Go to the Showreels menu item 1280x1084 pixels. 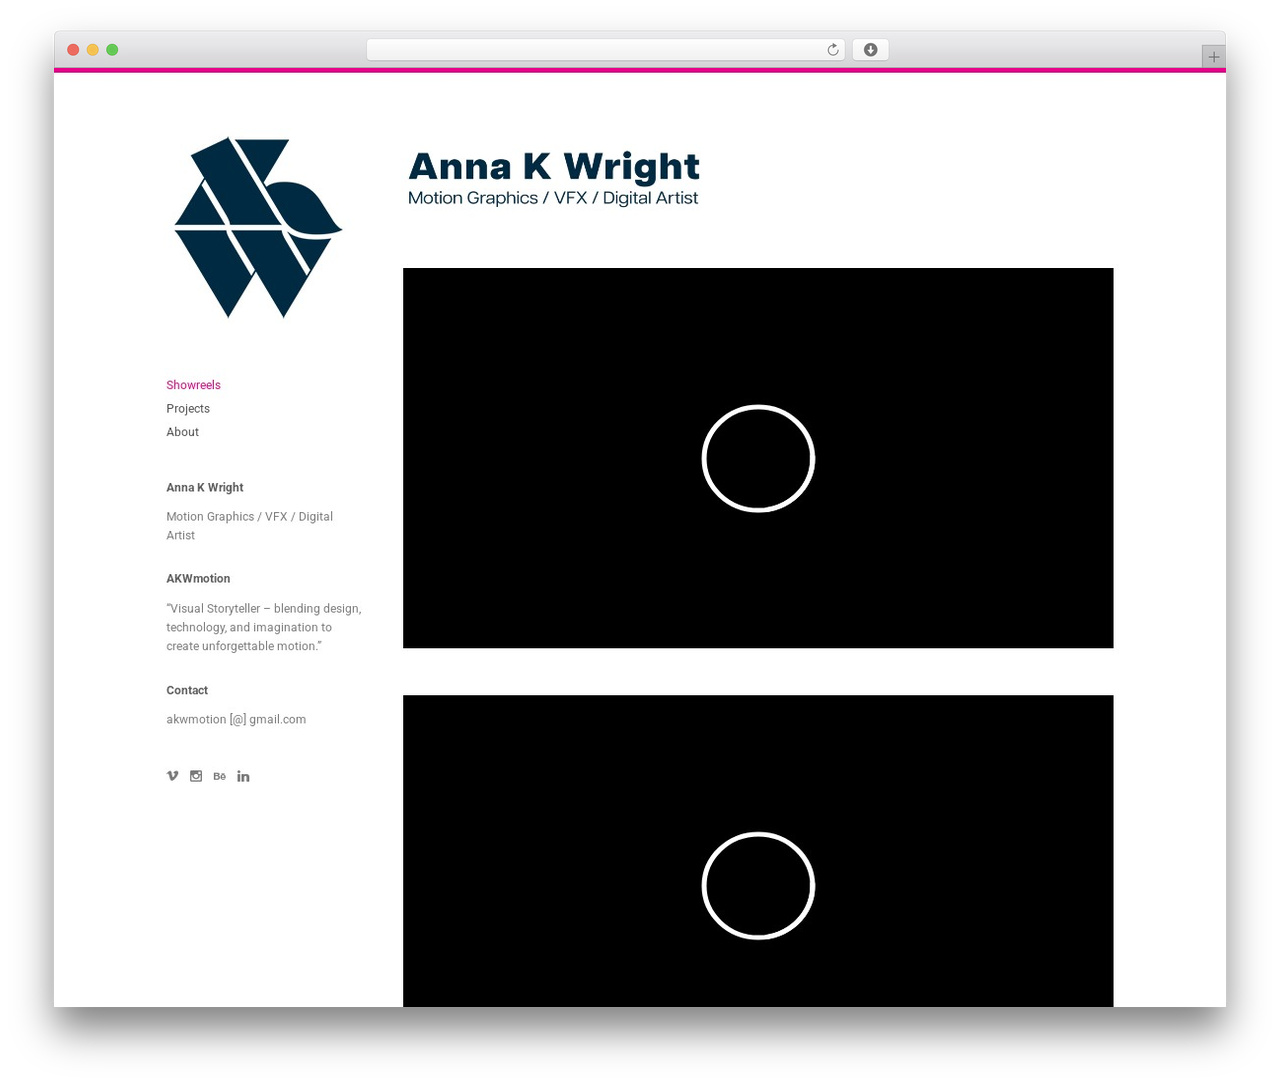tap(193, 385)
